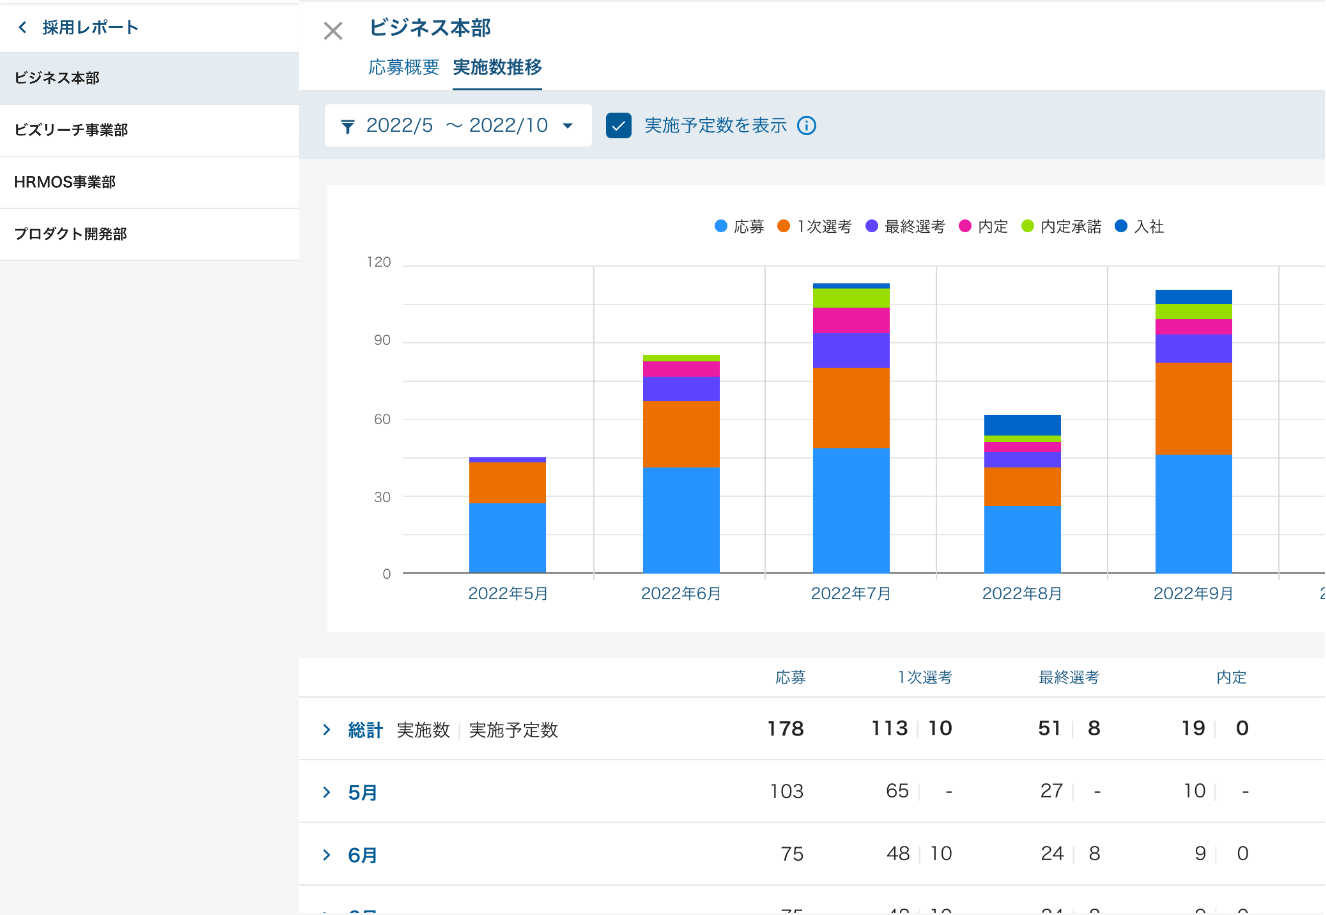This screenshot has width=1326, height=915.
Task: Click the filter funnel icon
Action: point(348,126)
